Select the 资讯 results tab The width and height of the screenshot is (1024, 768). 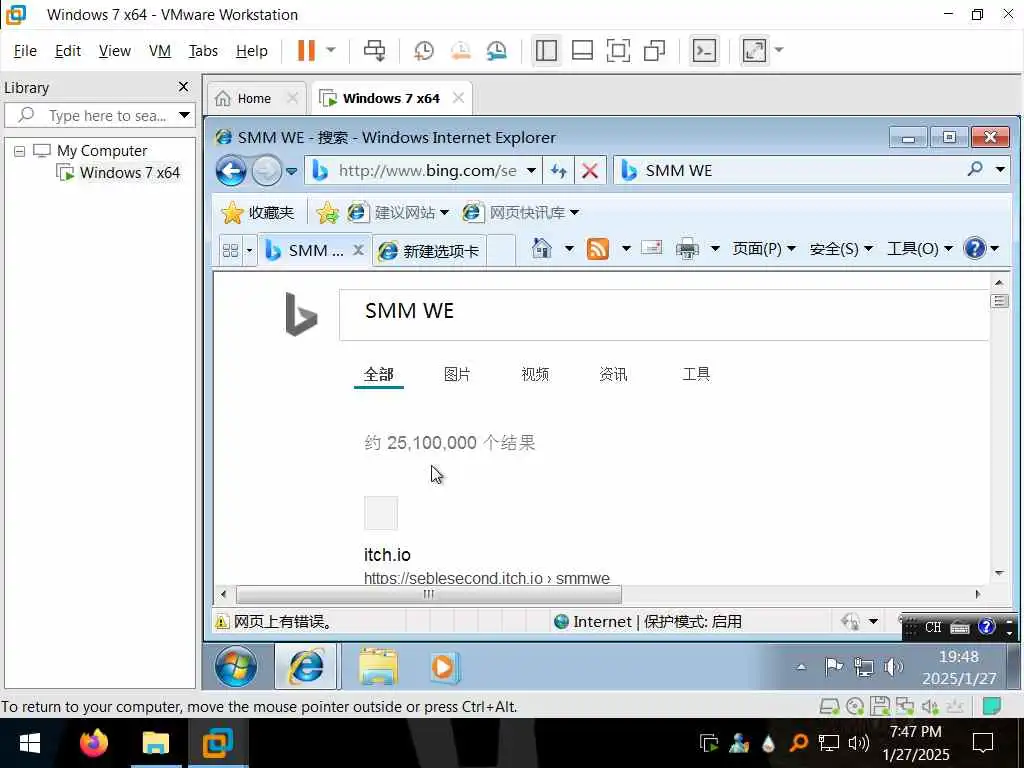tap(613, 374)
